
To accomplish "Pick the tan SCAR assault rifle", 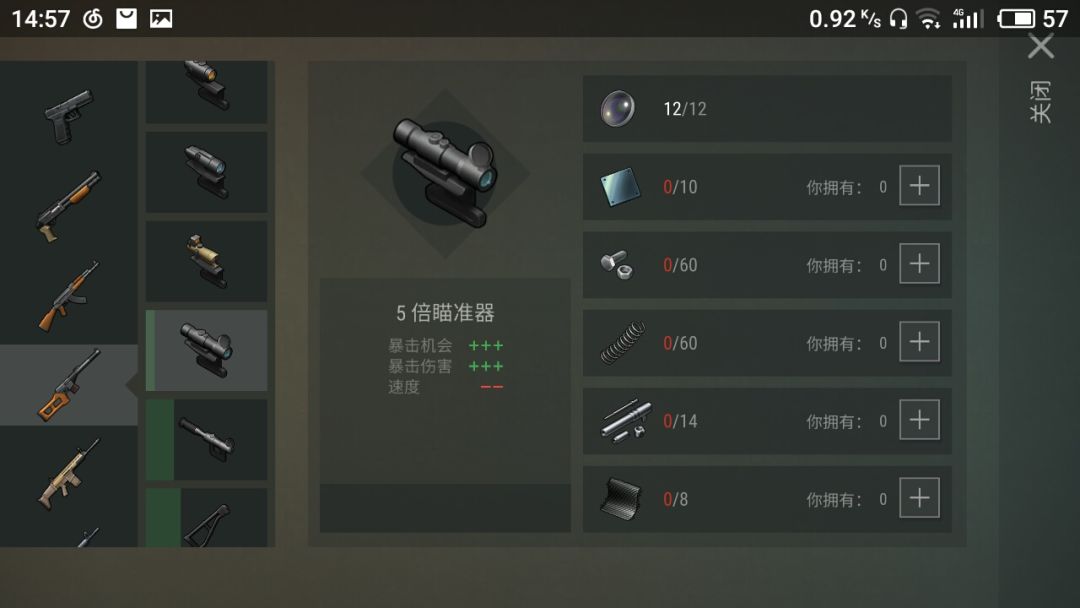I will pos(68,474).
